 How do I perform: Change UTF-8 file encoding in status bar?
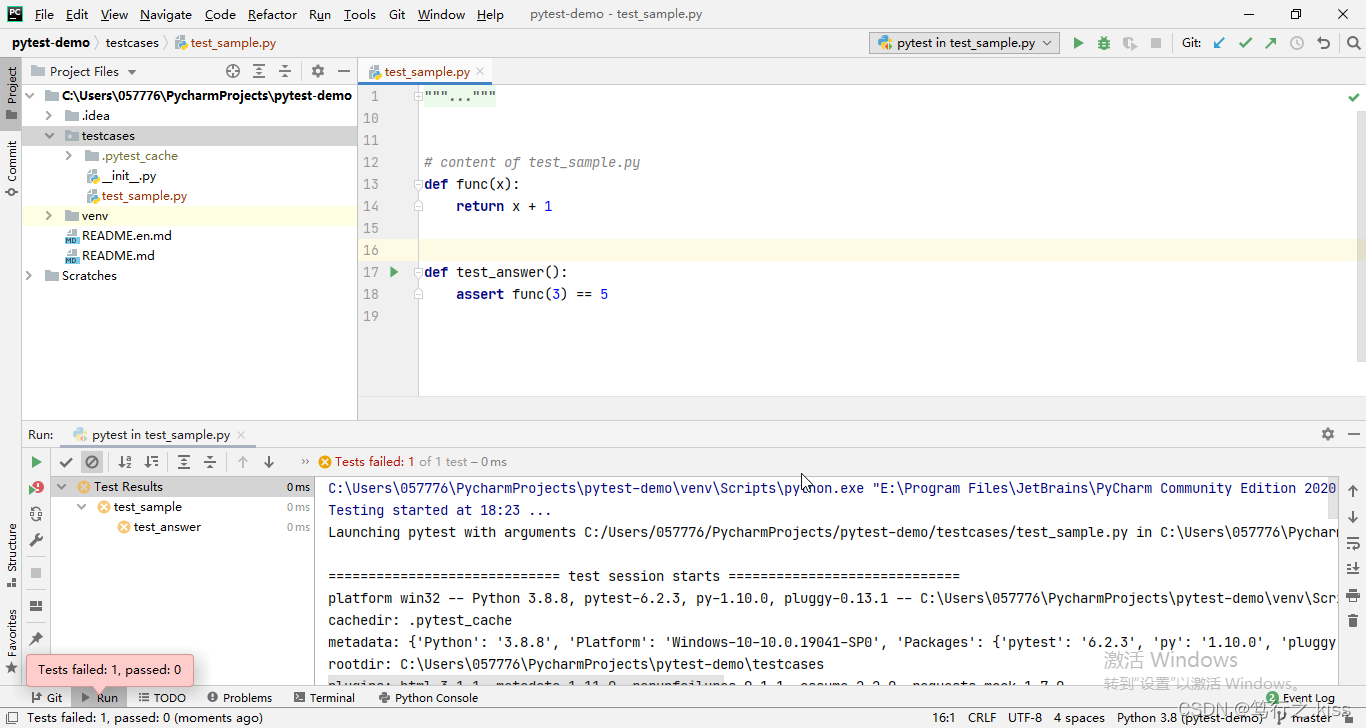pyautogui.click(x=1025, y=717)
